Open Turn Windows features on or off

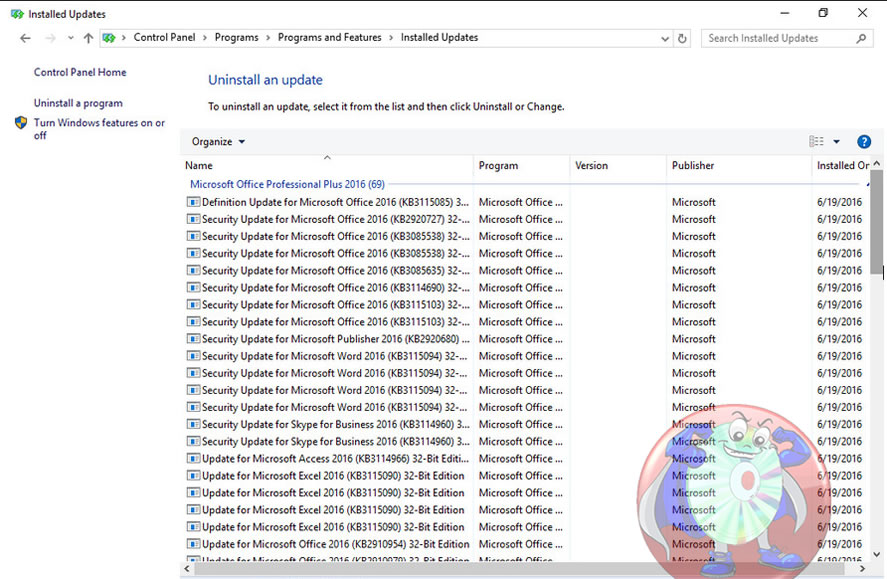pos(99,129)
